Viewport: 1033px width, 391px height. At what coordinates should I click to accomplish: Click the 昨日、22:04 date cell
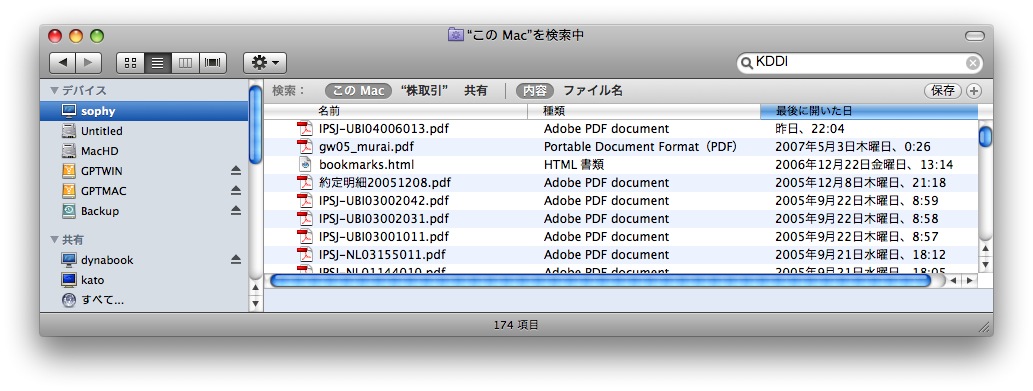(x=810, y=129)
